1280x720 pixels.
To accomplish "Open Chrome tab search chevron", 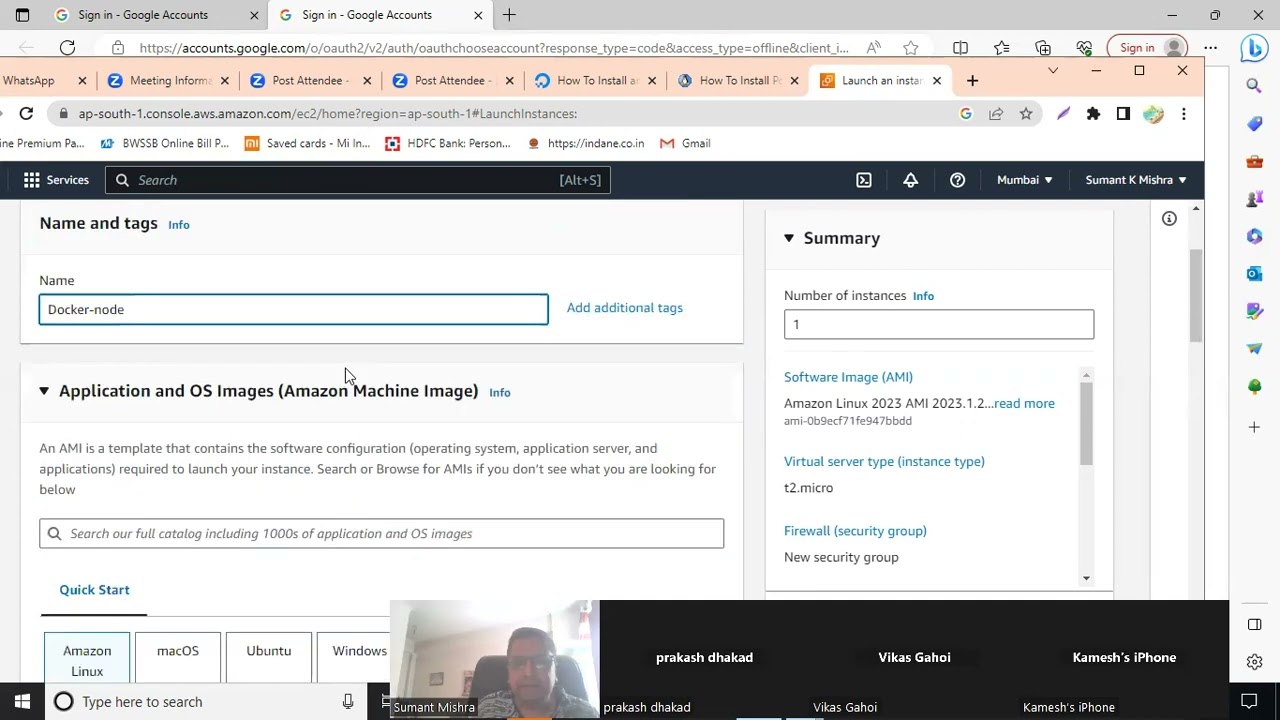I will click(1052, 71).
